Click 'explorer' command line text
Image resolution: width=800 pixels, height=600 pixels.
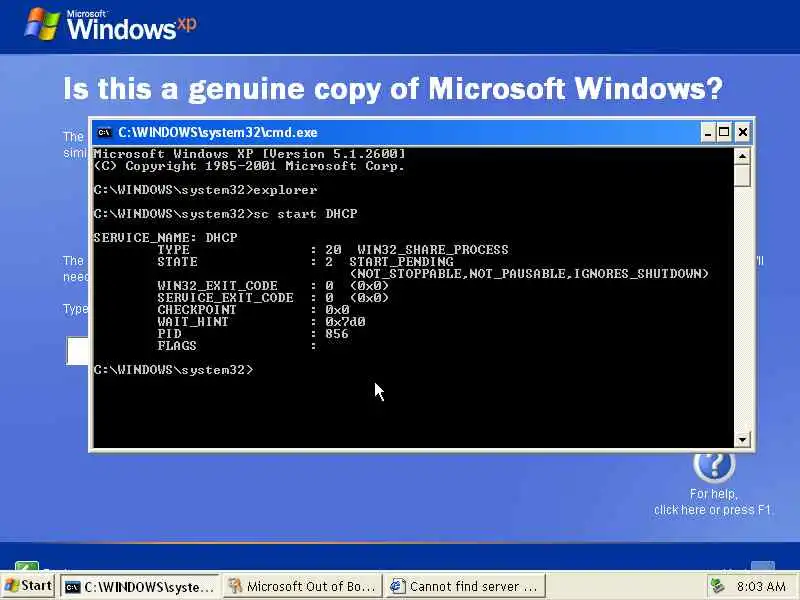click(285, 190)
